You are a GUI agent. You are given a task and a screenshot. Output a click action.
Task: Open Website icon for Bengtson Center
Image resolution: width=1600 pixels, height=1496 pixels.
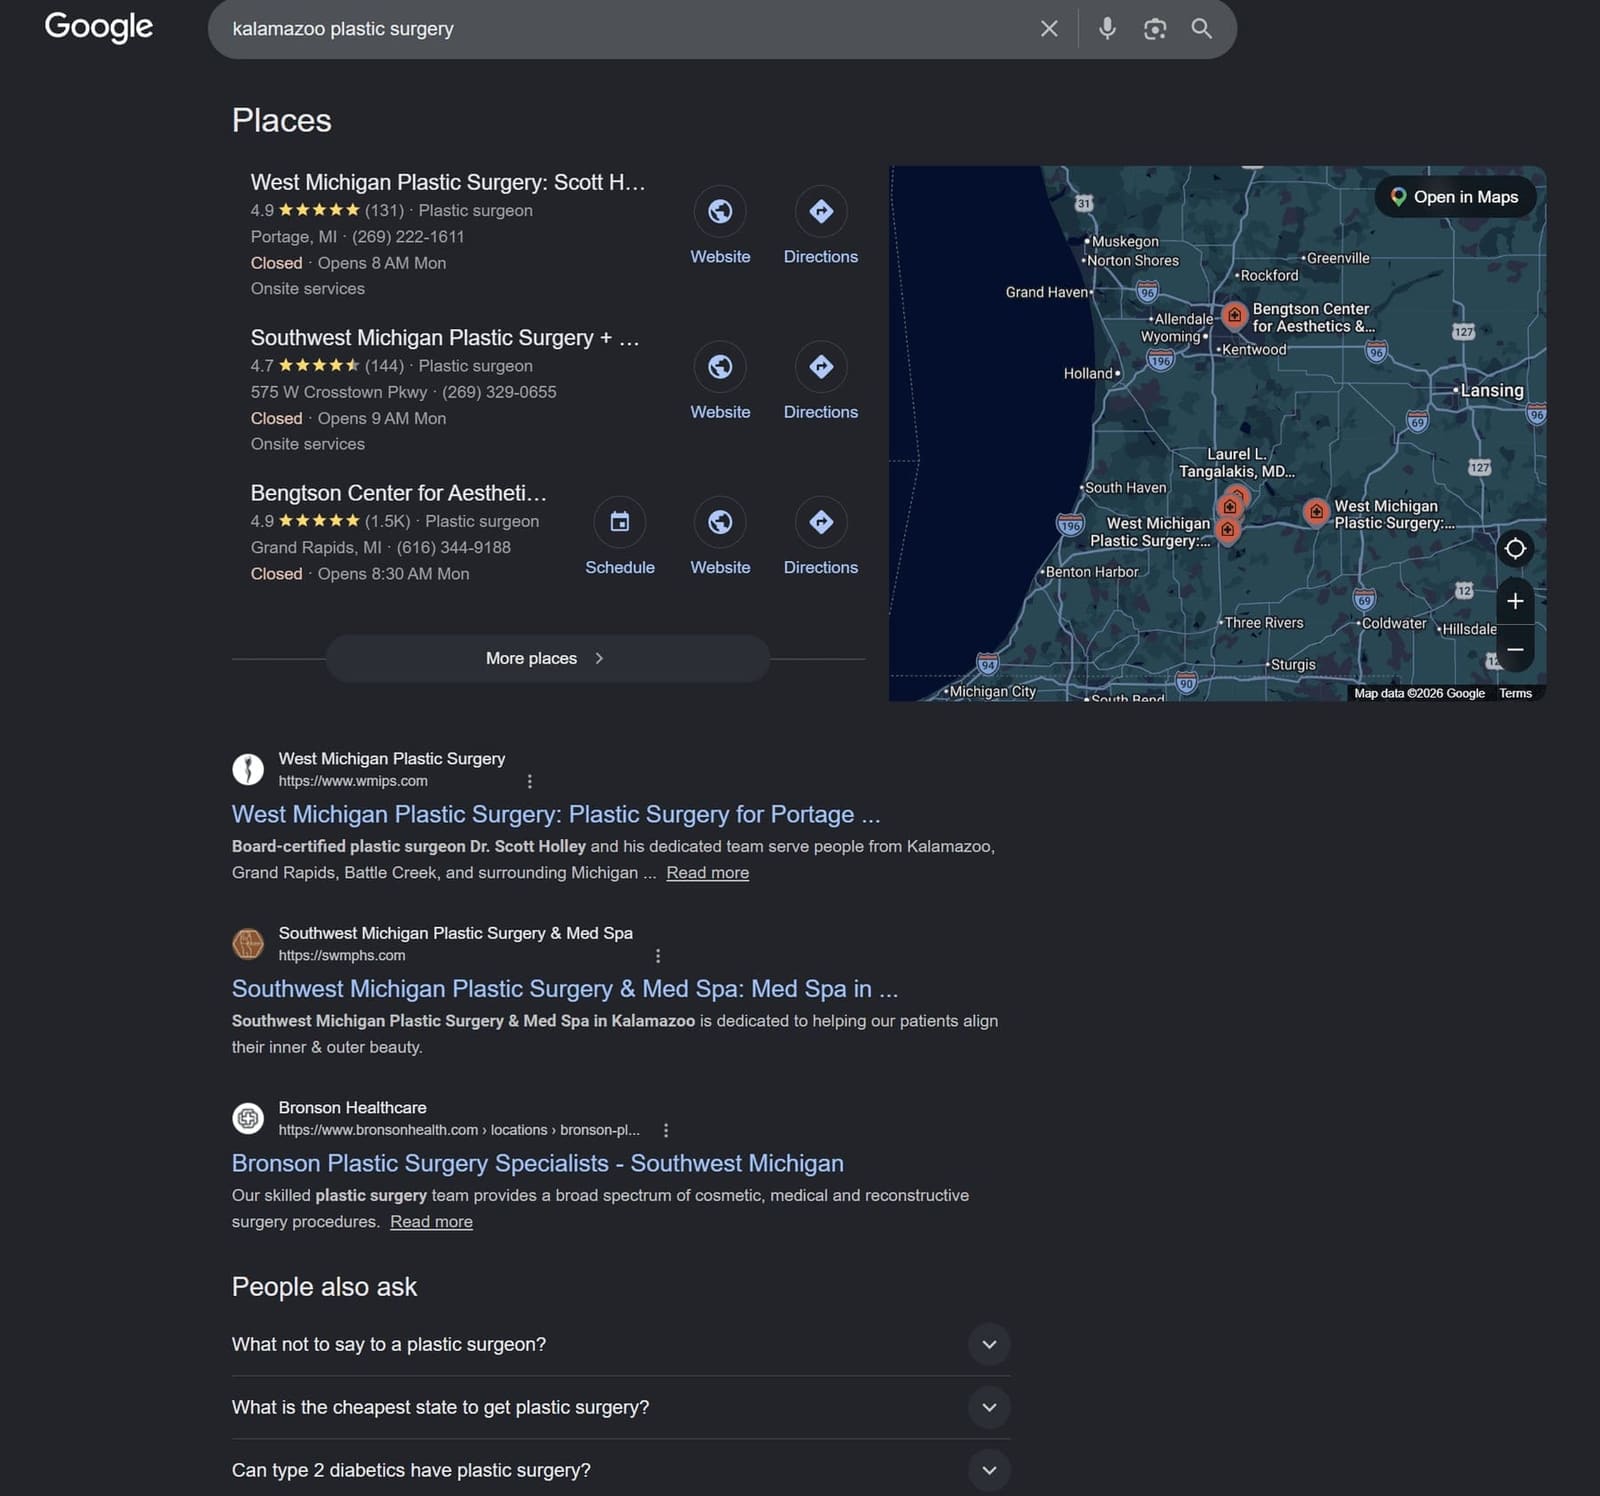720,522
